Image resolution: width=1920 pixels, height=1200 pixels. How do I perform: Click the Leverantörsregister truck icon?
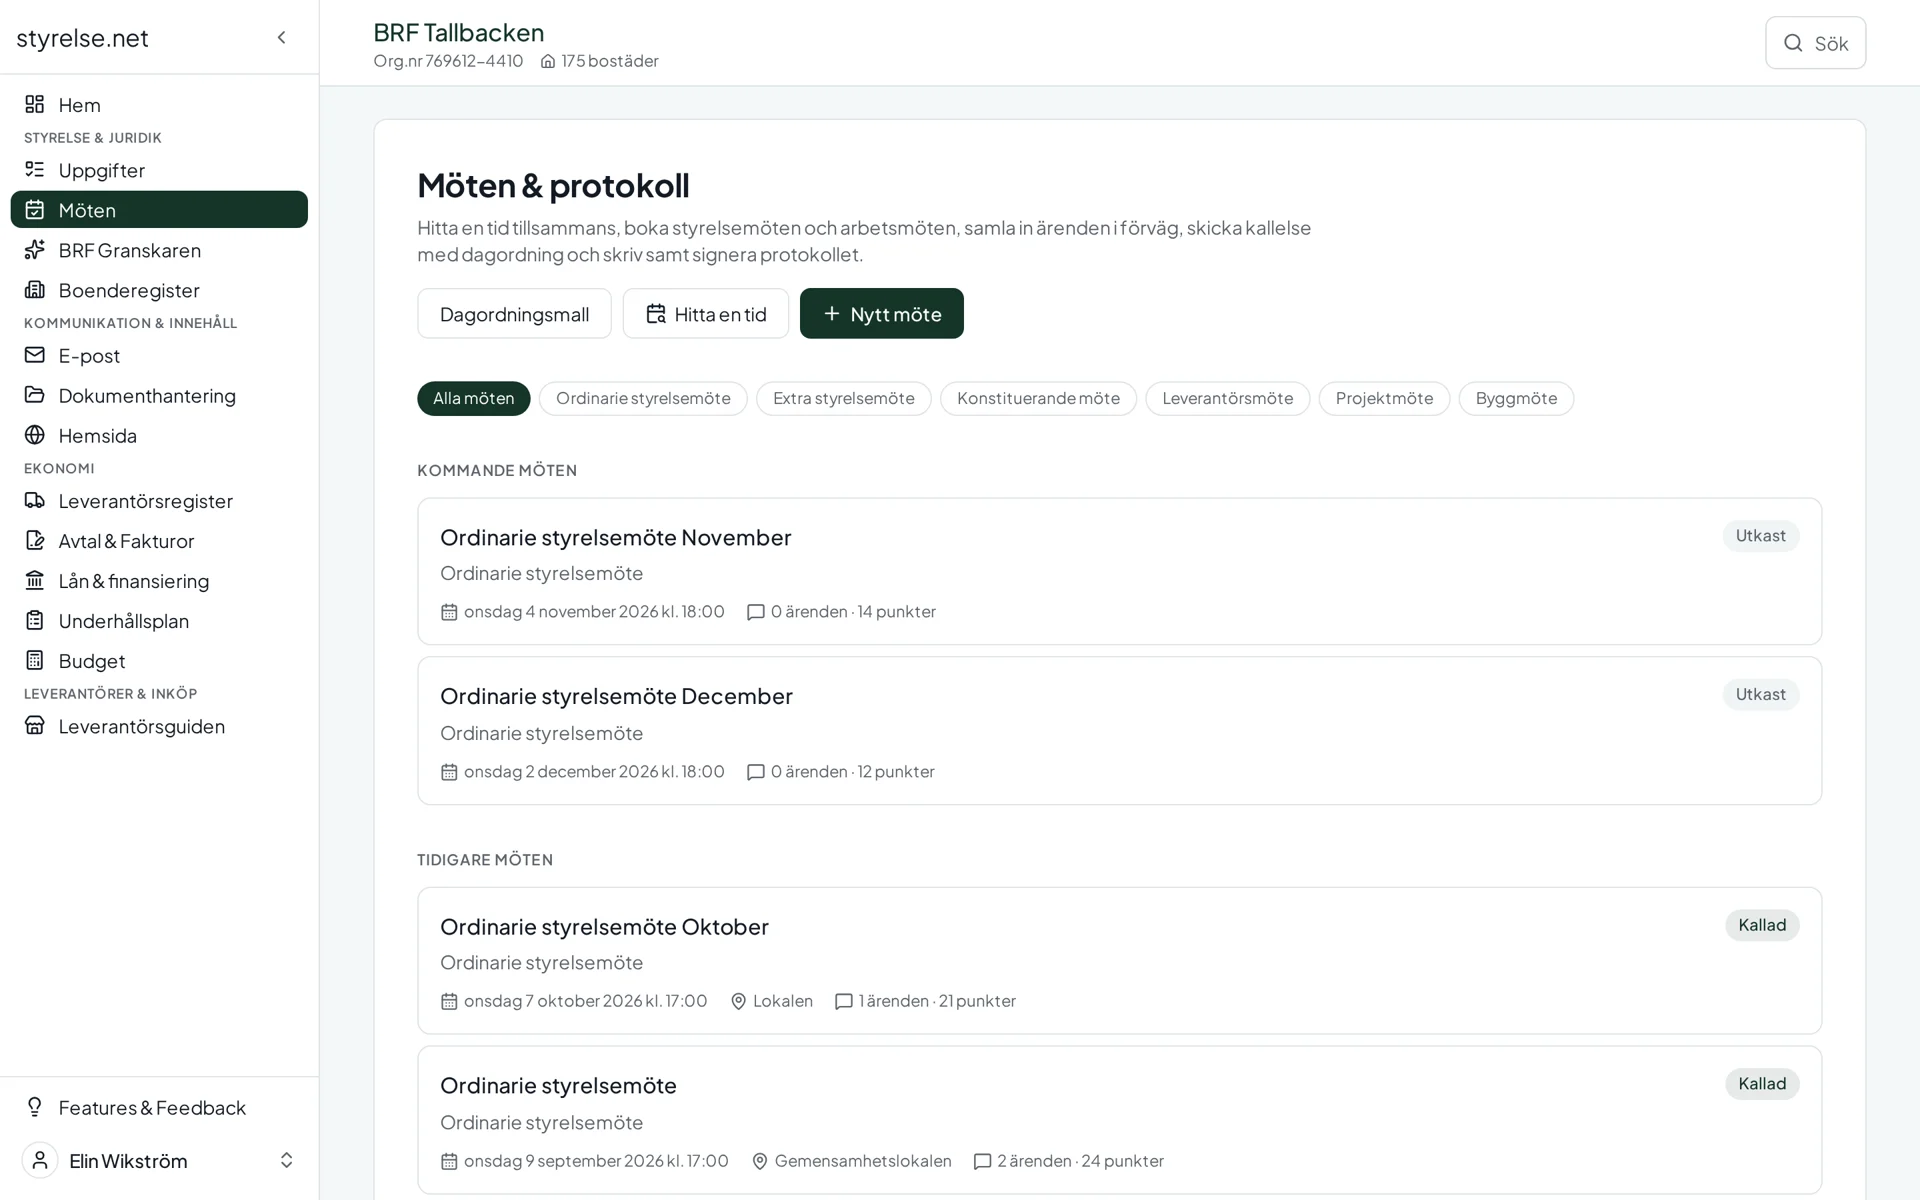click(35, 499)
